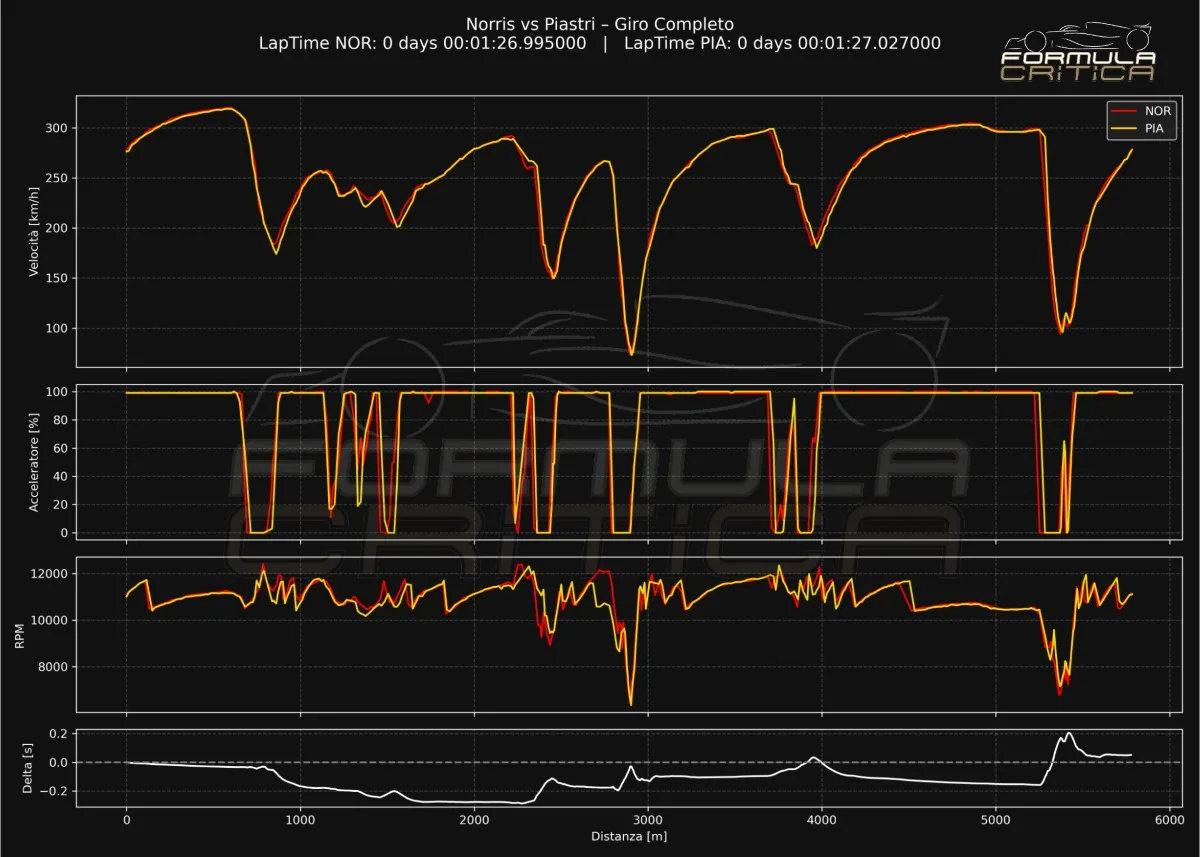Click the title 'Norris vs Piastri – Giro Completo'
The width and height of the screenshot is (1200, 857).
[600, 24]
